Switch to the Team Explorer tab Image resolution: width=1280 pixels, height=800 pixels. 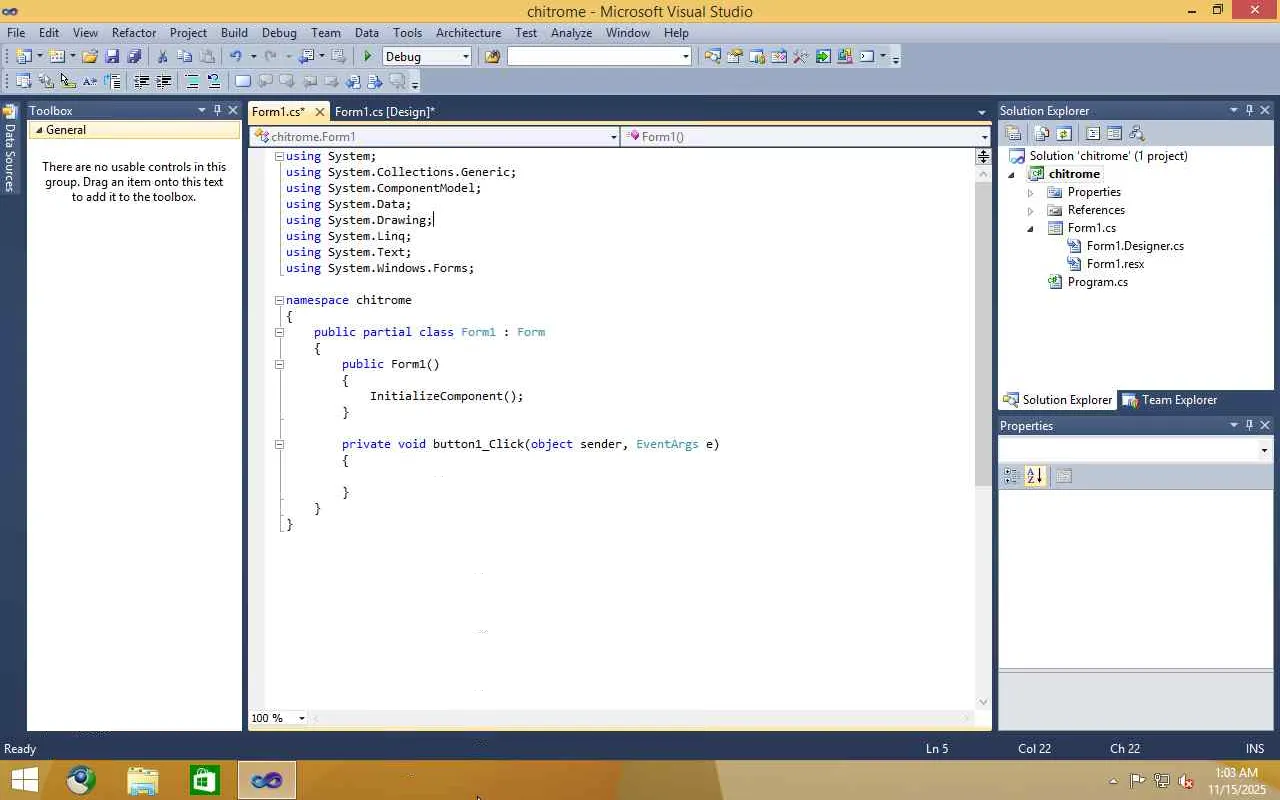[1169, 400]
